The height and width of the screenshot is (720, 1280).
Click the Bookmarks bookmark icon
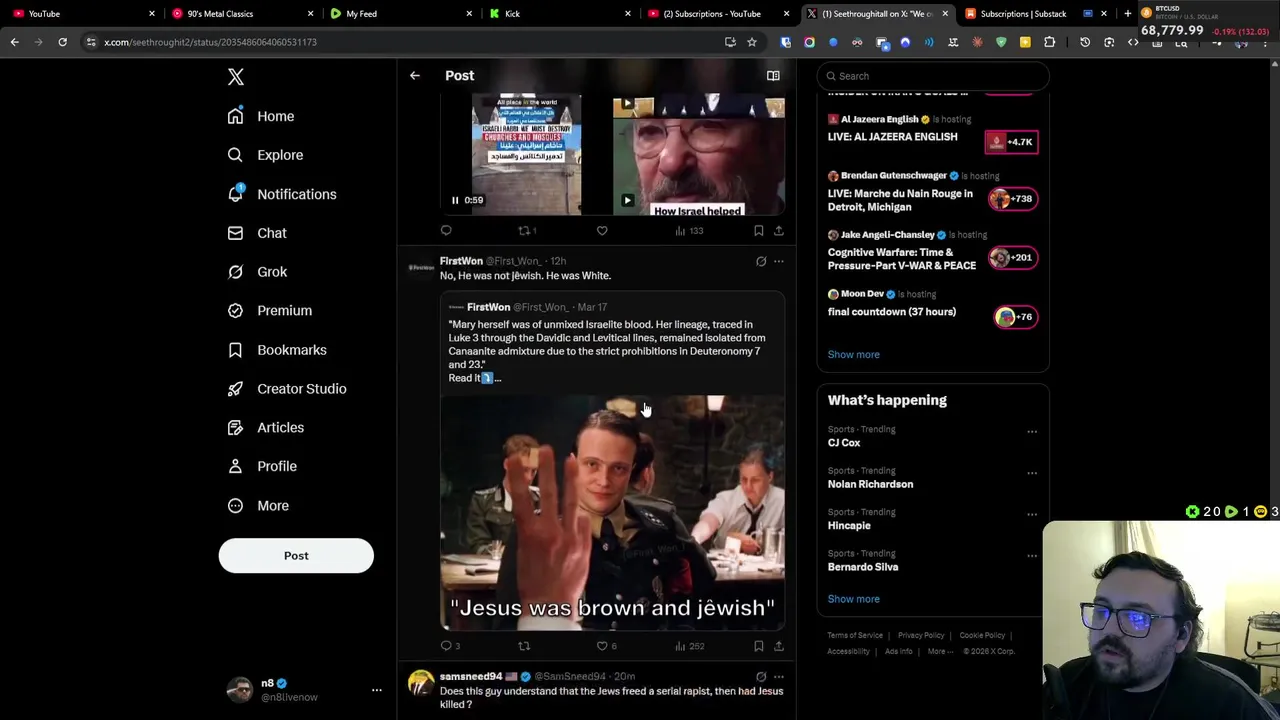click(x=235, y=350)
